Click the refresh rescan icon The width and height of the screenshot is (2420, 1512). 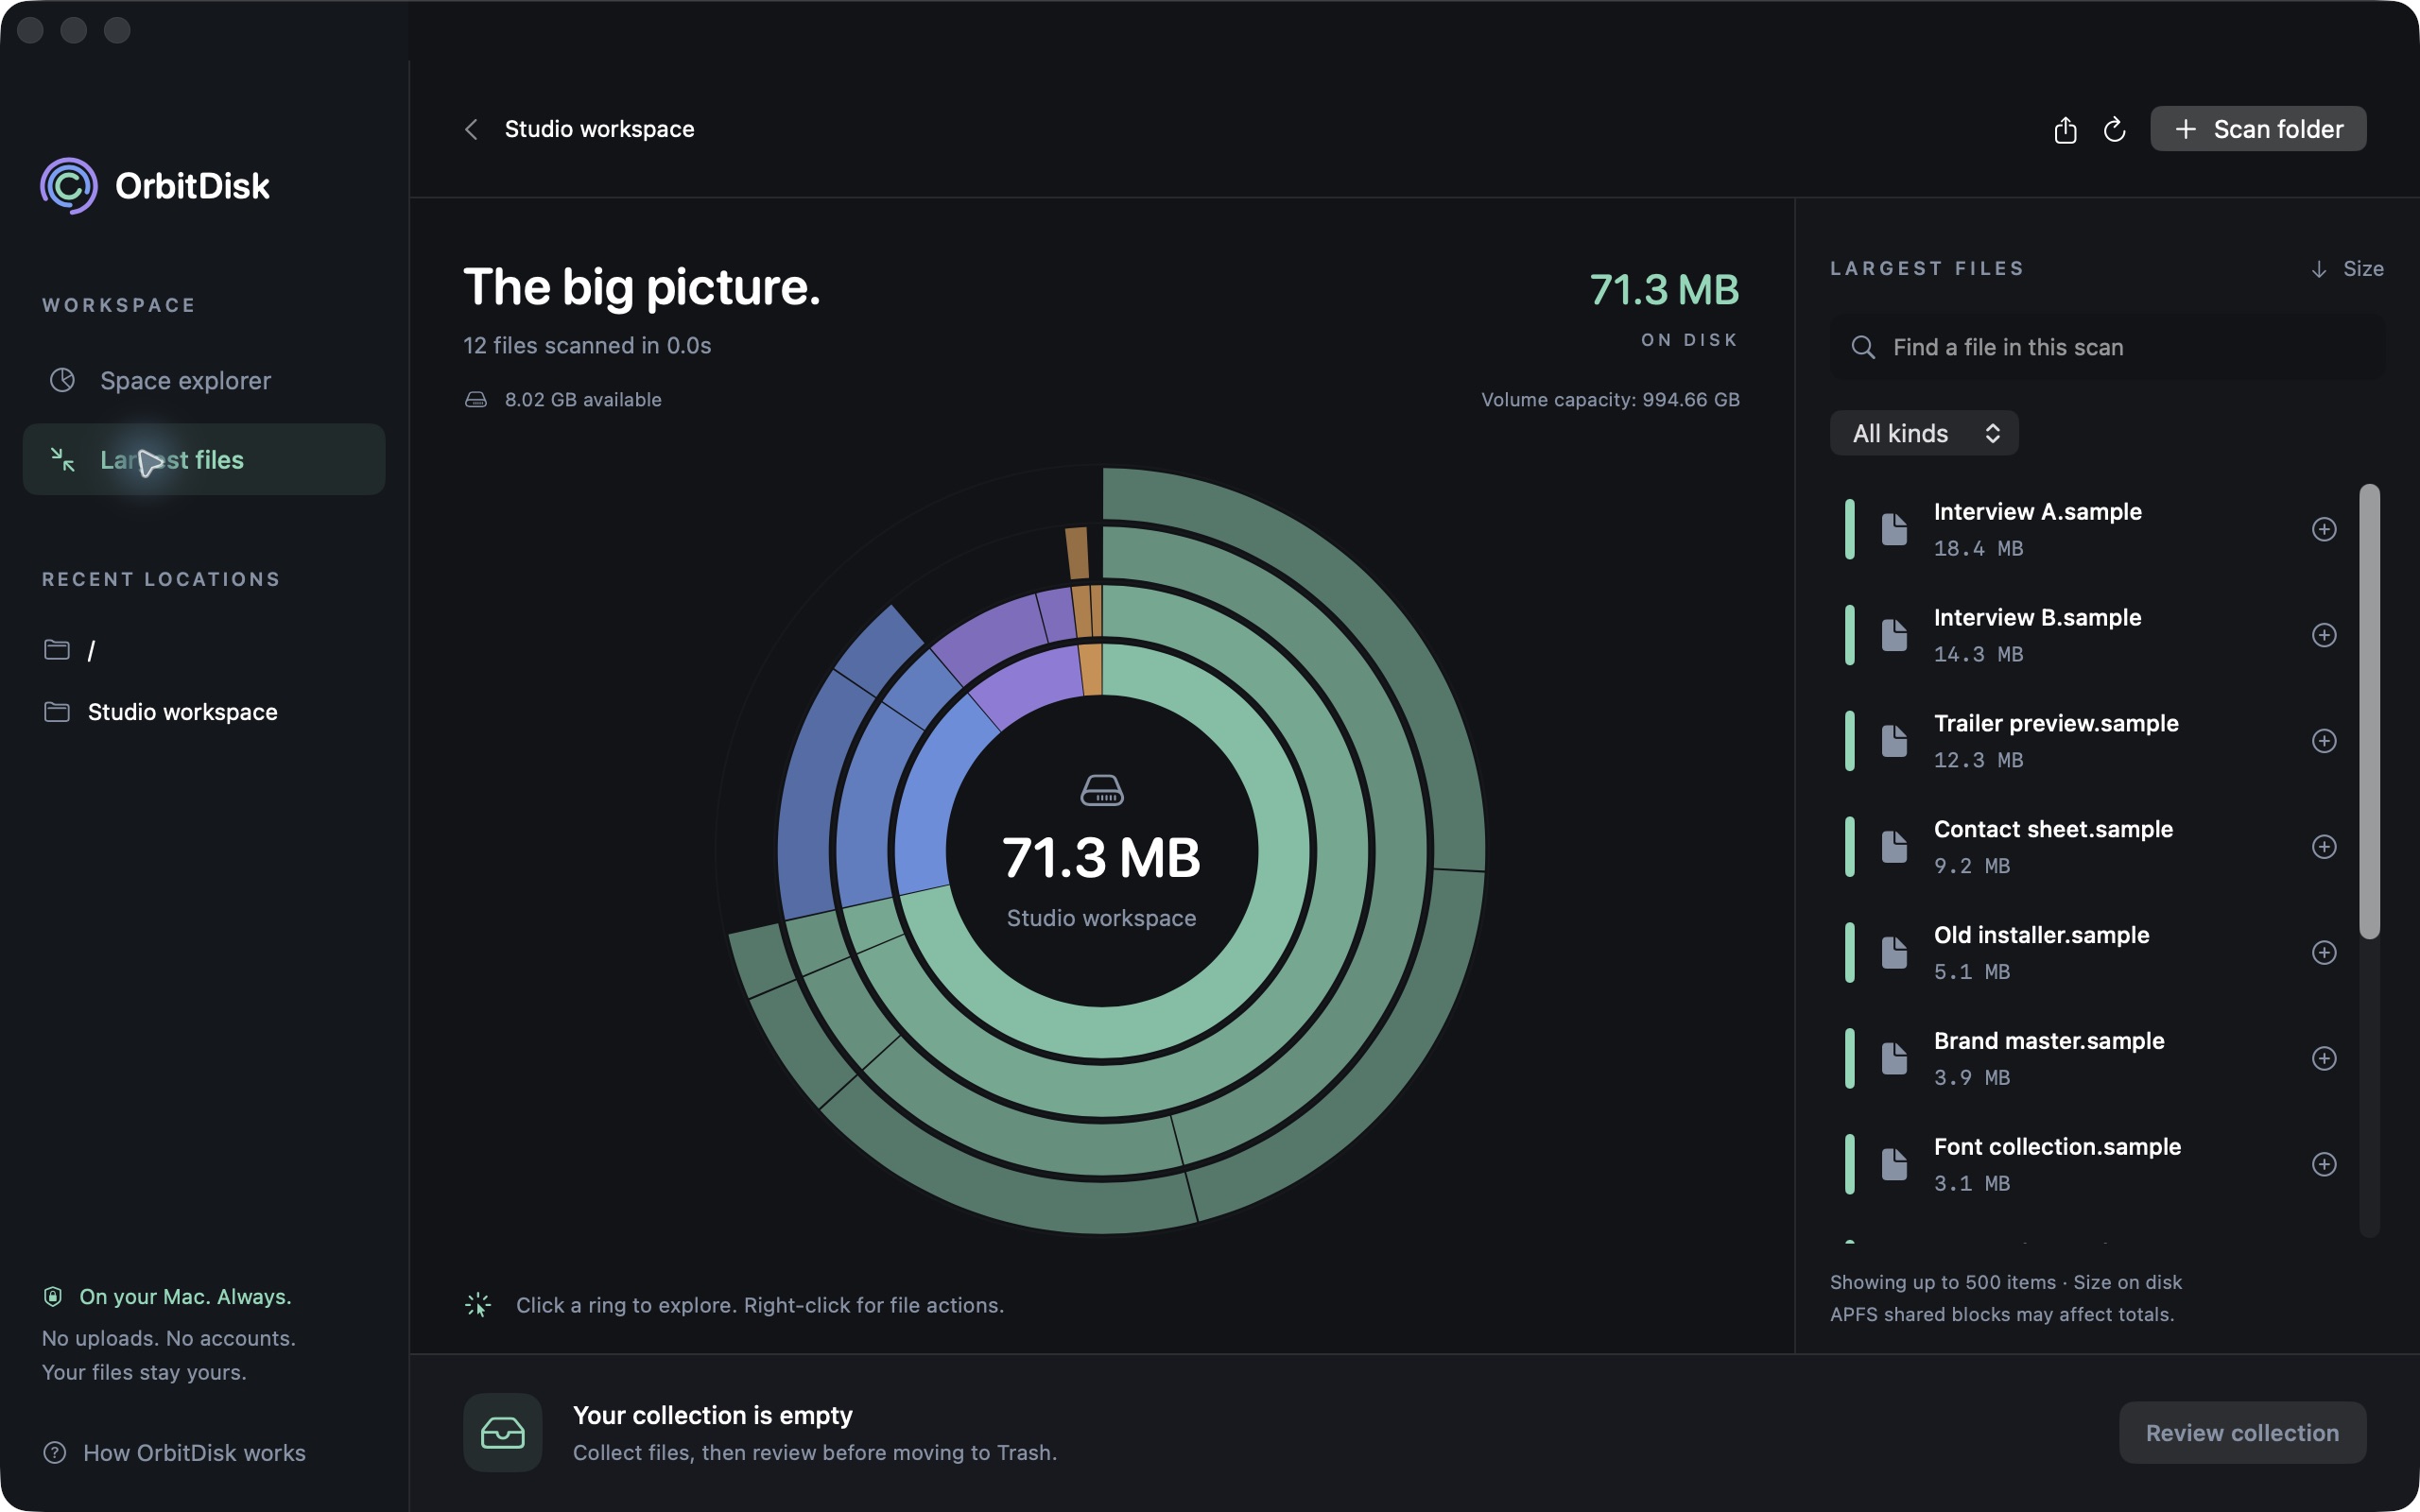[2114, 130]
